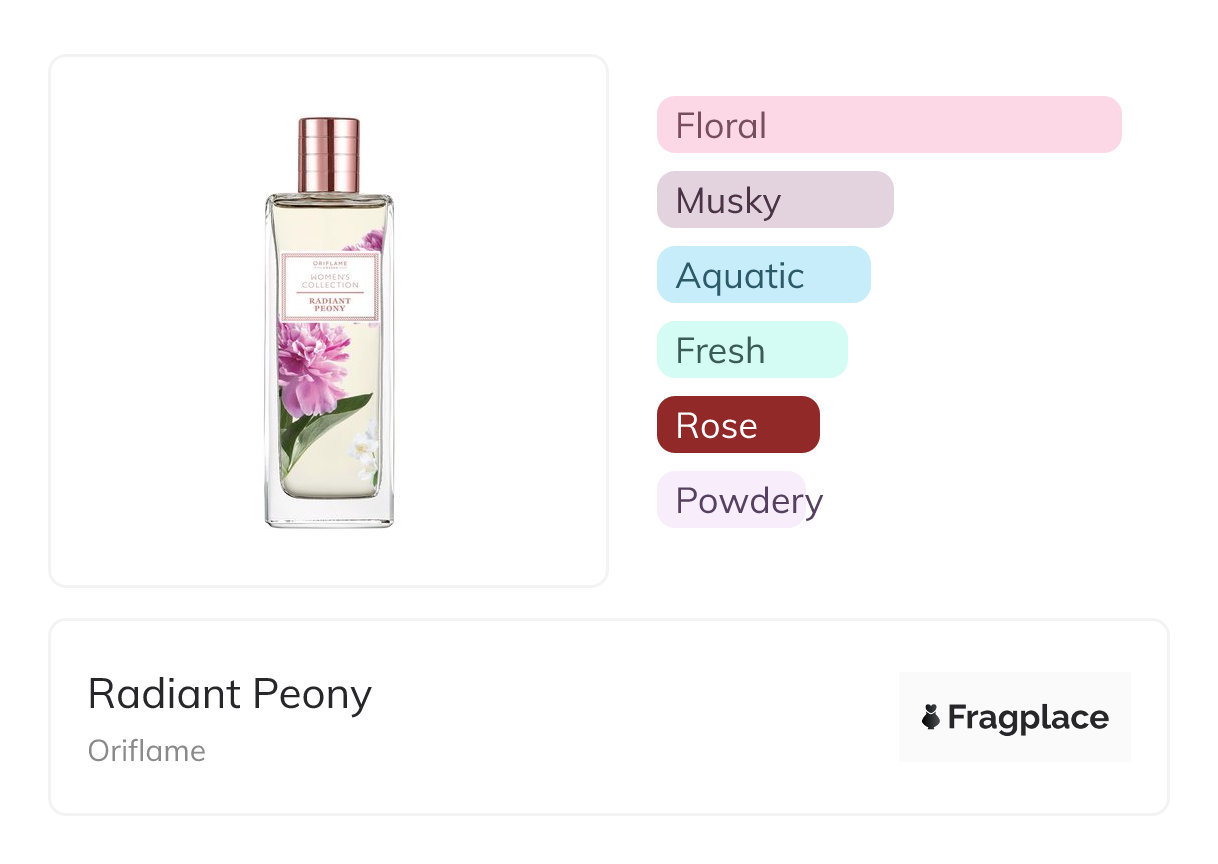Open the Radiant Peony title
Screen dimensions: 1218x864
tap(229, 693)
